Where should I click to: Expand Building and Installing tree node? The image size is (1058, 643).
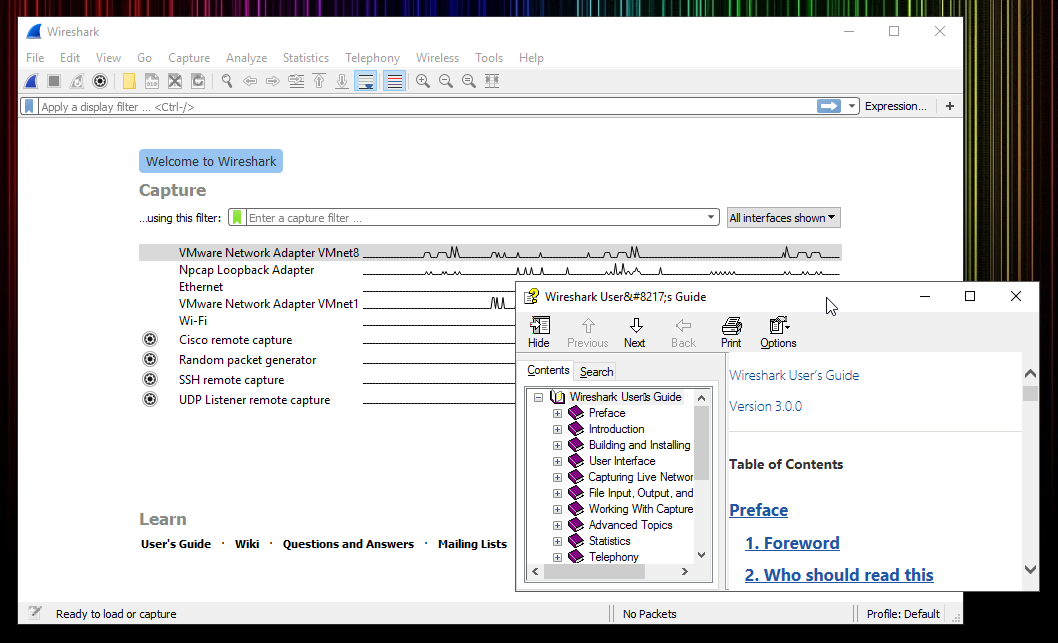tap(557, 445)
